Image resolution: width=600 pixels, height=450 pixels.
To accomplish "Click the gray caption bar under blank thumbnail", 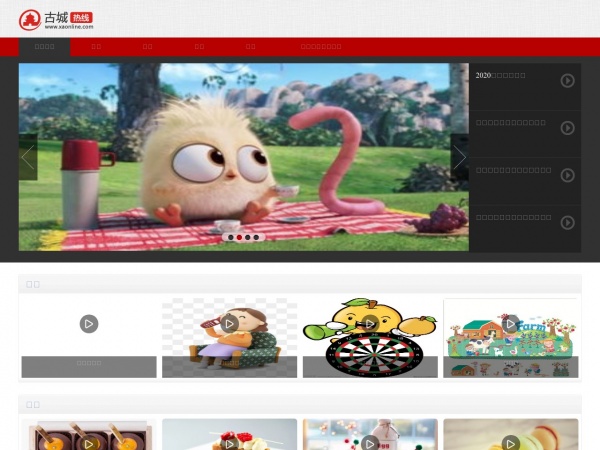I will click(89, 367).
